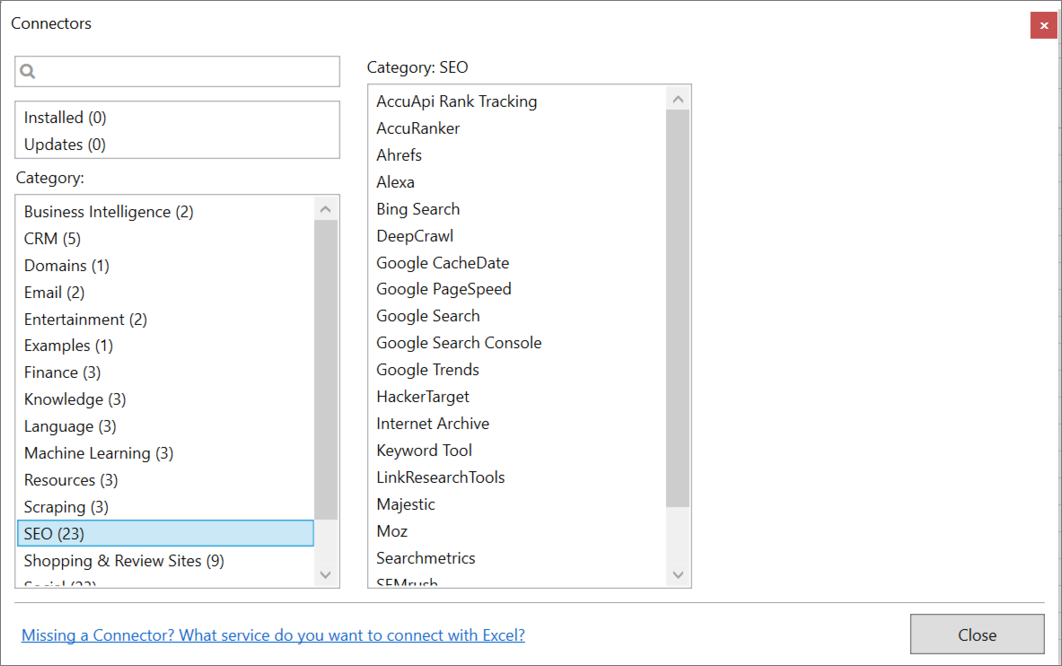
Task: Click the connector search input field
Action: (177, 71)
